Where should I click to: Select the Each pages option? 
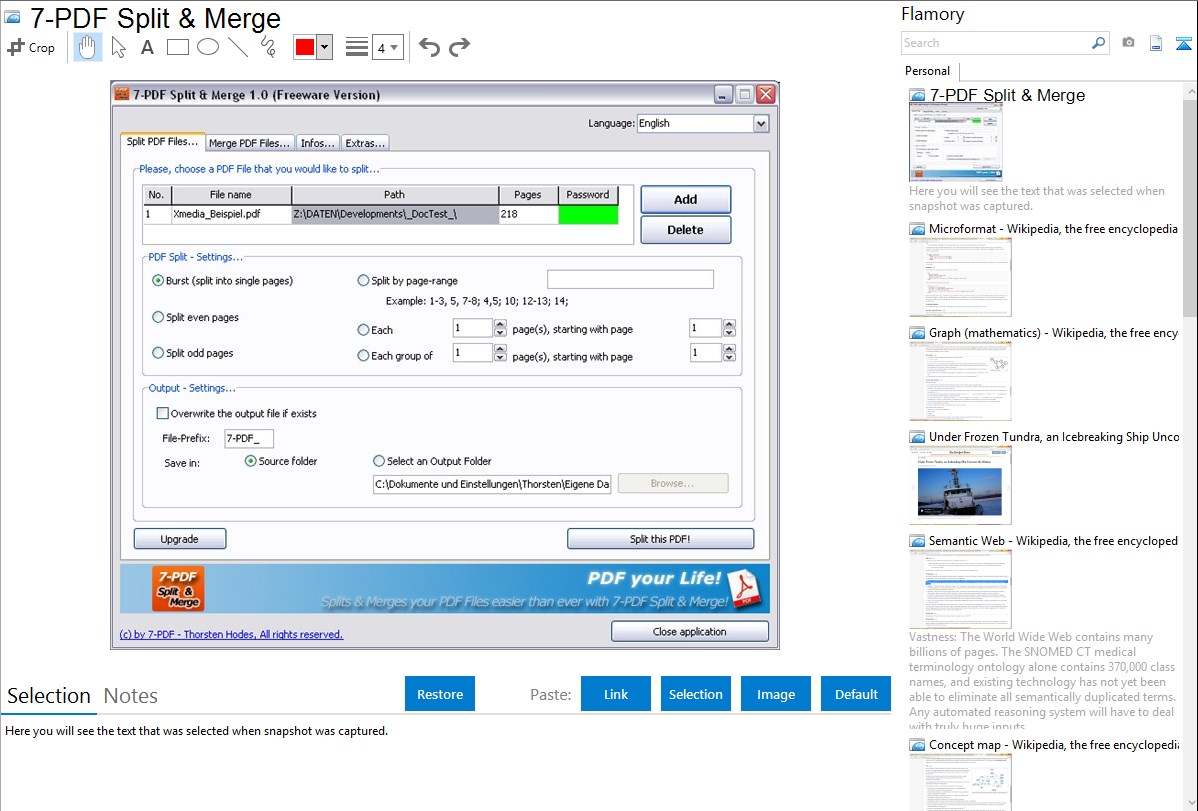374,330
